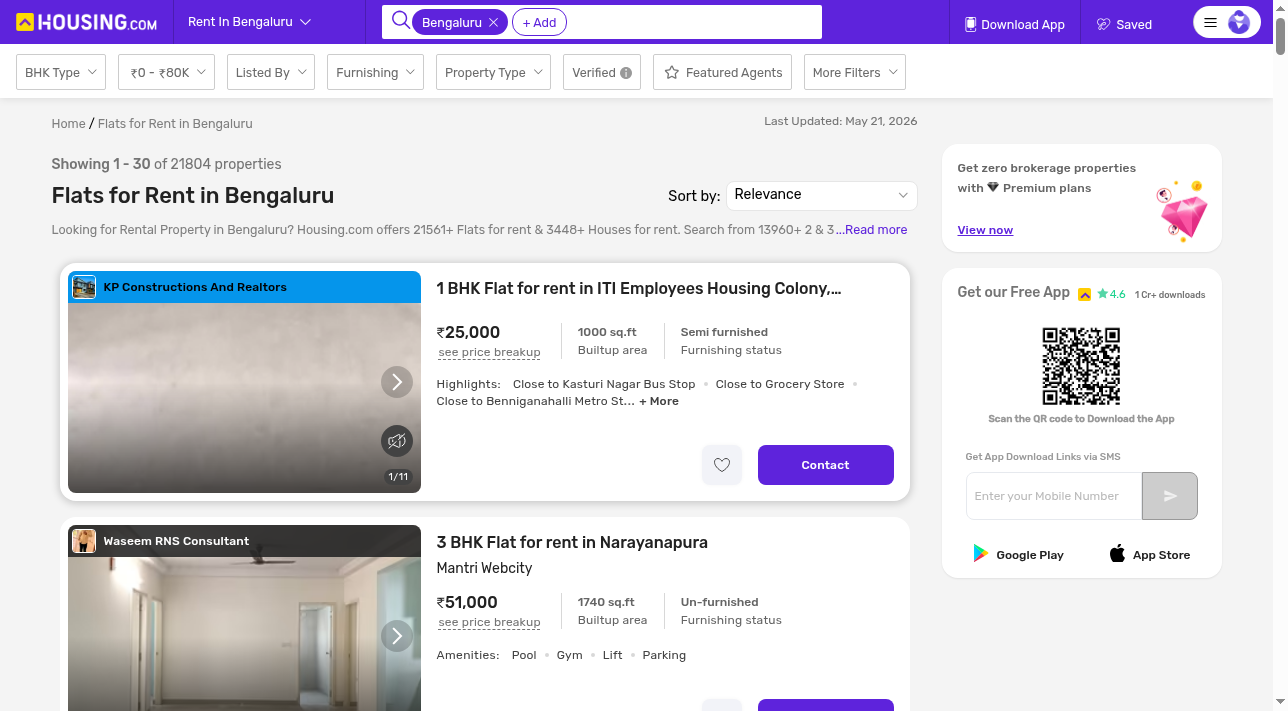
Task: Click see price breakup under ₹25,000
Action: [x=489, y=352]
